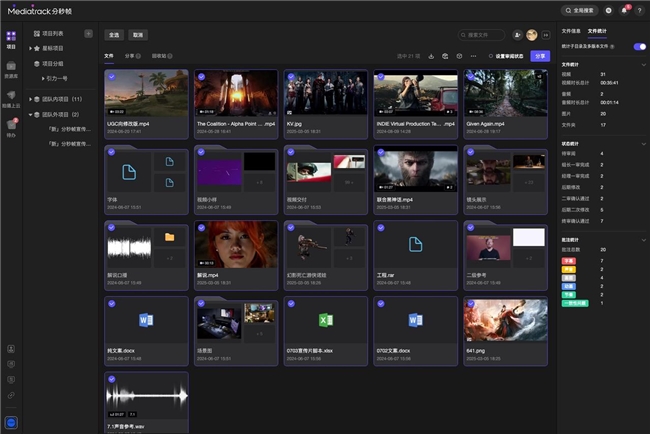650x434 pixels.
Task: Collapse the 团队外项目 tree node
Action: (32, 114)
